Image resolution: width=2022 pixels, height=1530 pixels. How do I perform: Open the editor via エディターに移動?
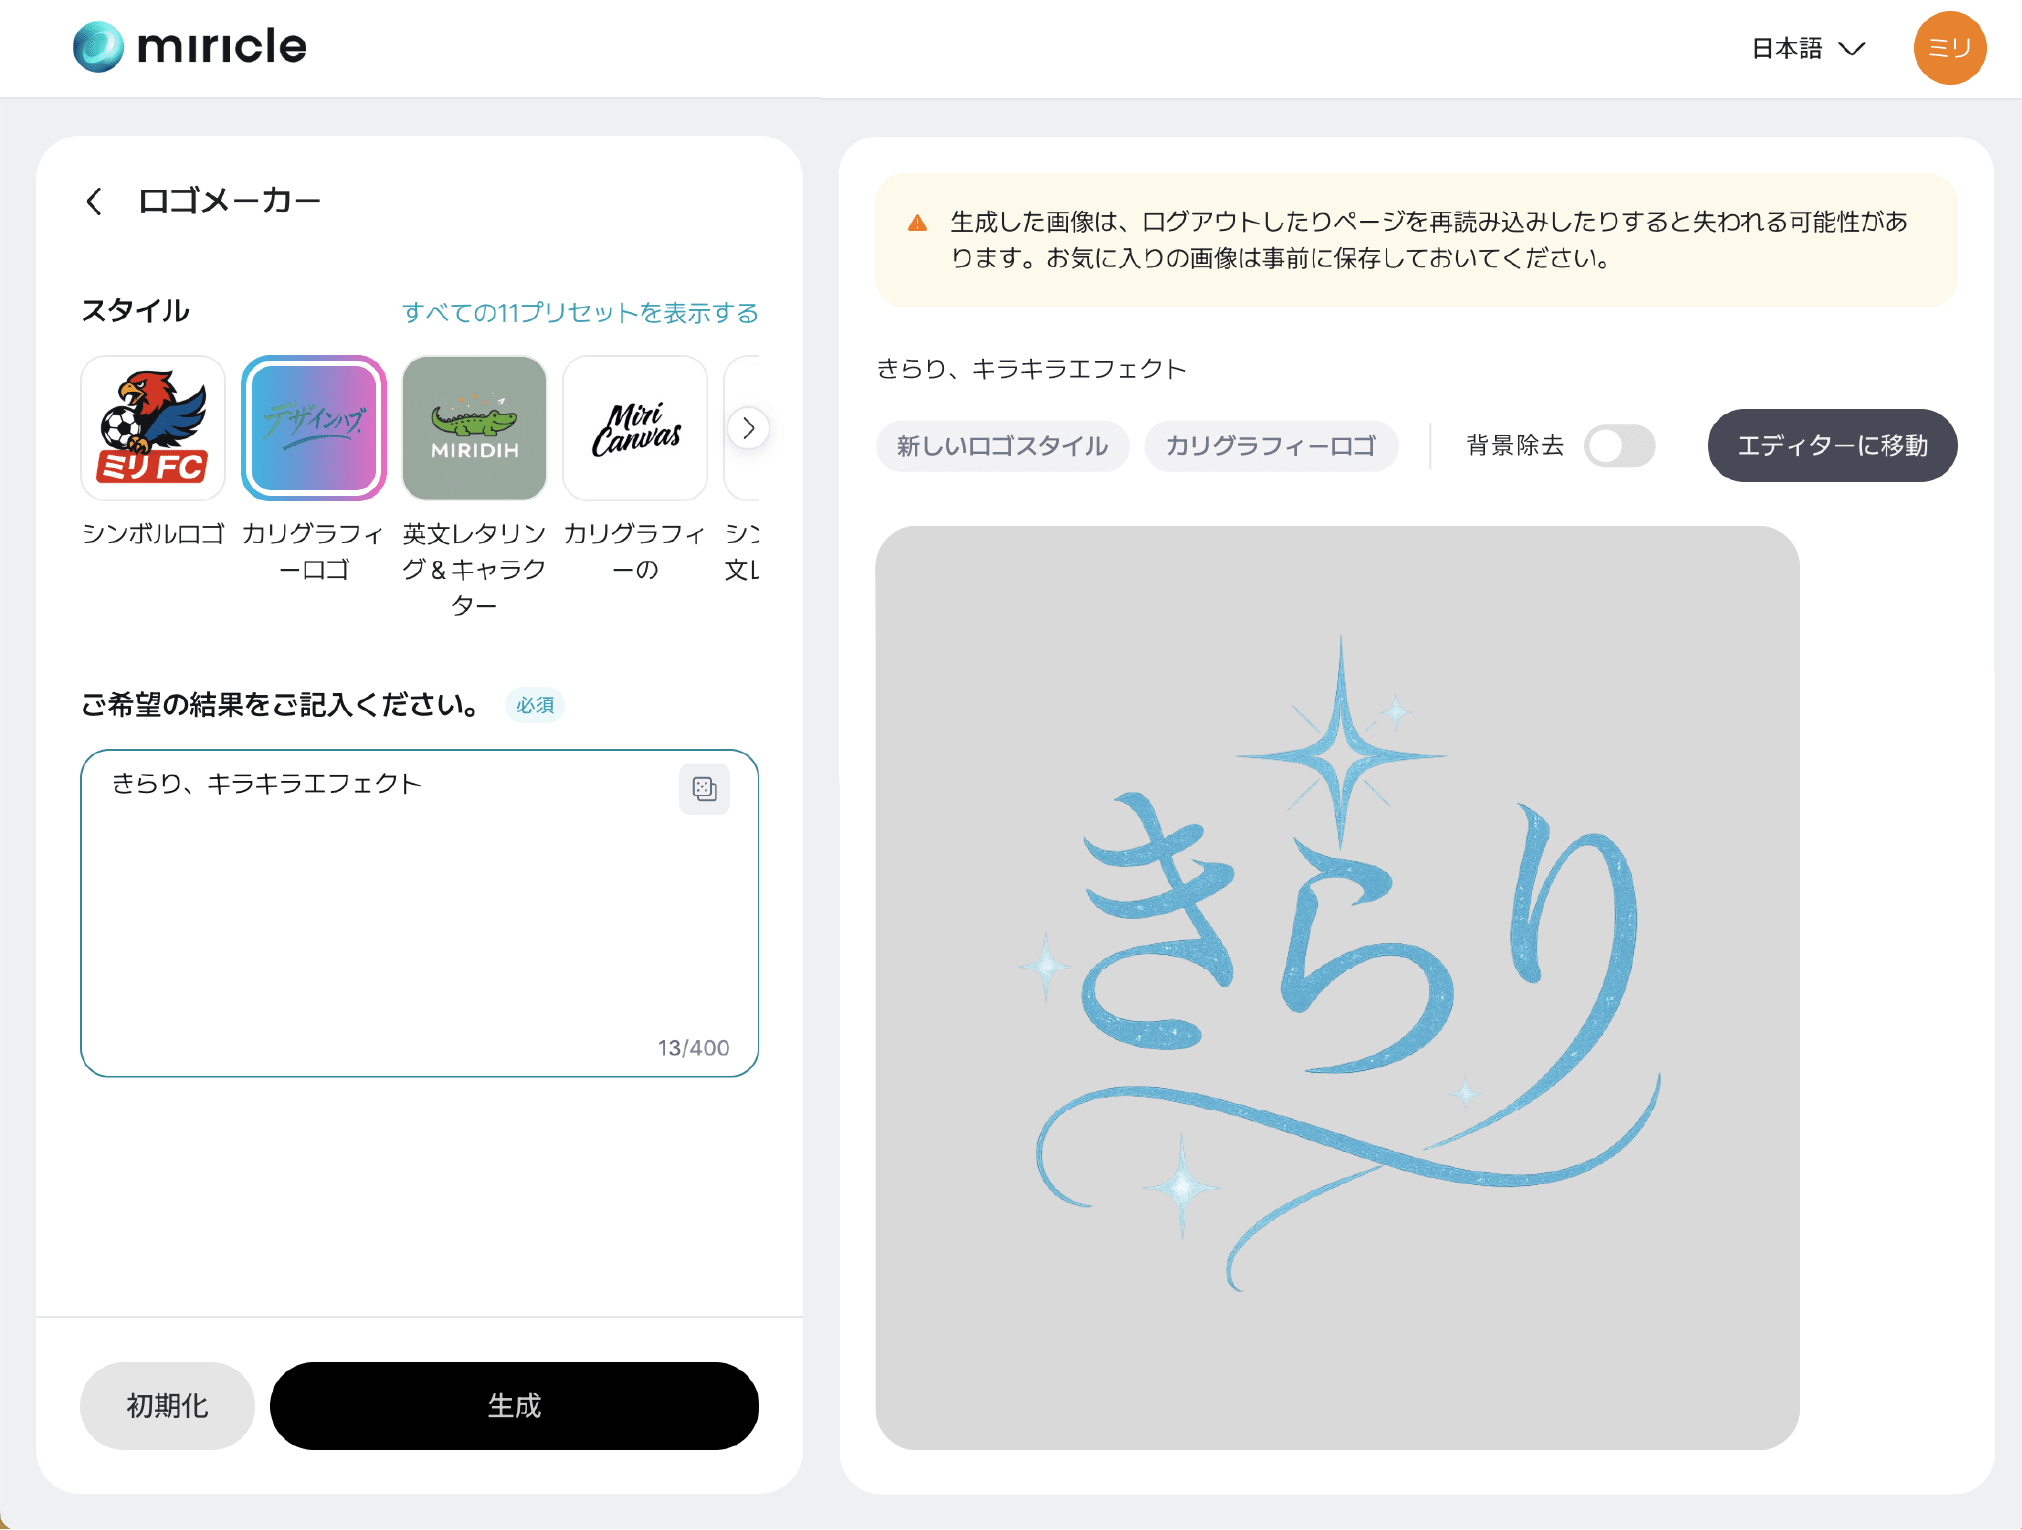(x=1832, y=446)
